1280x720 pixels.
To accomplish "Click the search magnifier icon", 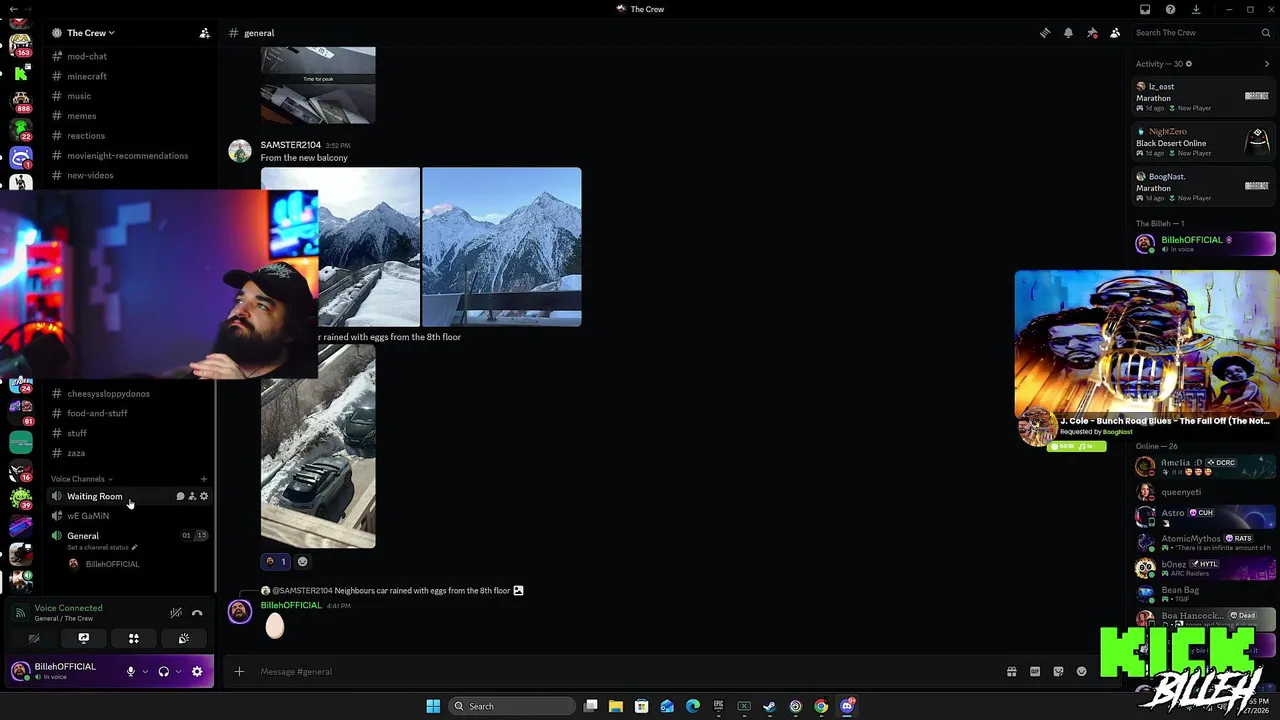I will point(1265,33).
